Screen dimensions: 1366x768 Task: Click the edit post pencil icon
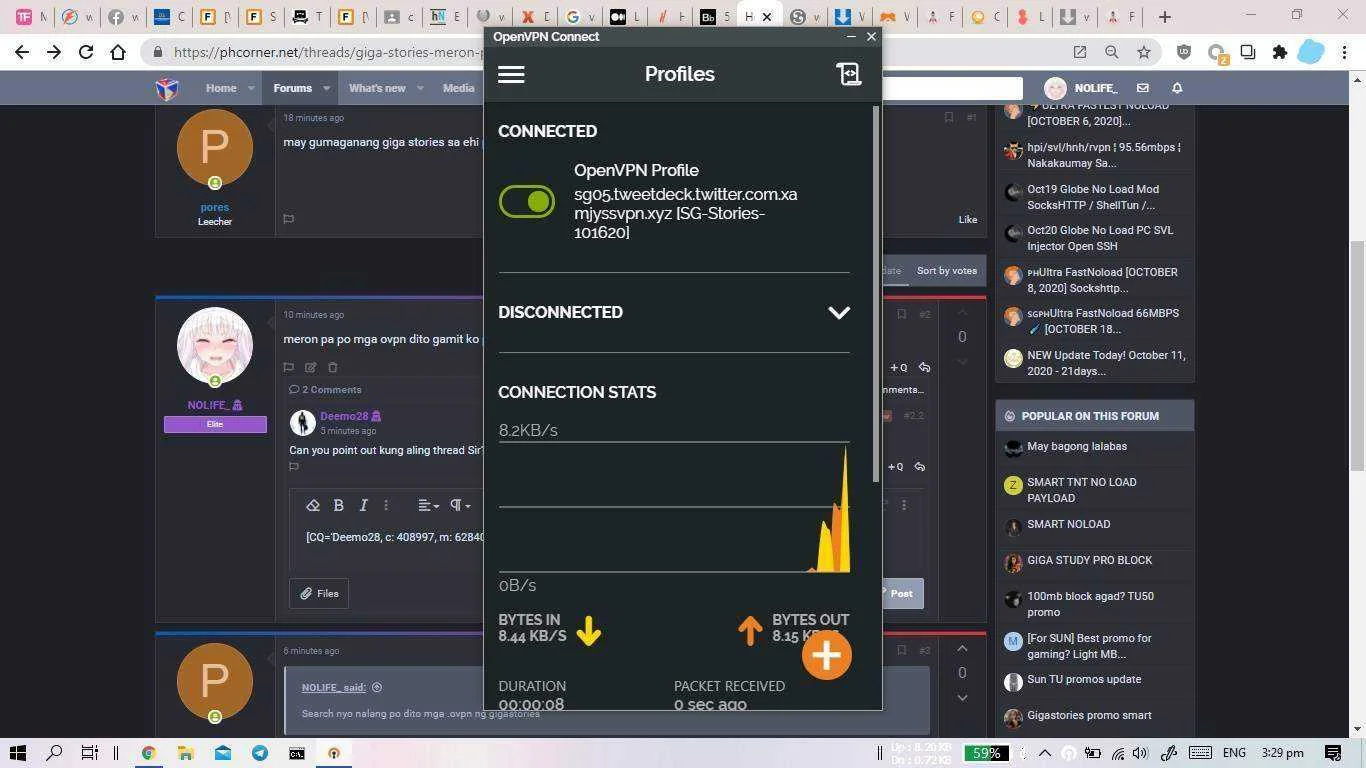(310, 367)
